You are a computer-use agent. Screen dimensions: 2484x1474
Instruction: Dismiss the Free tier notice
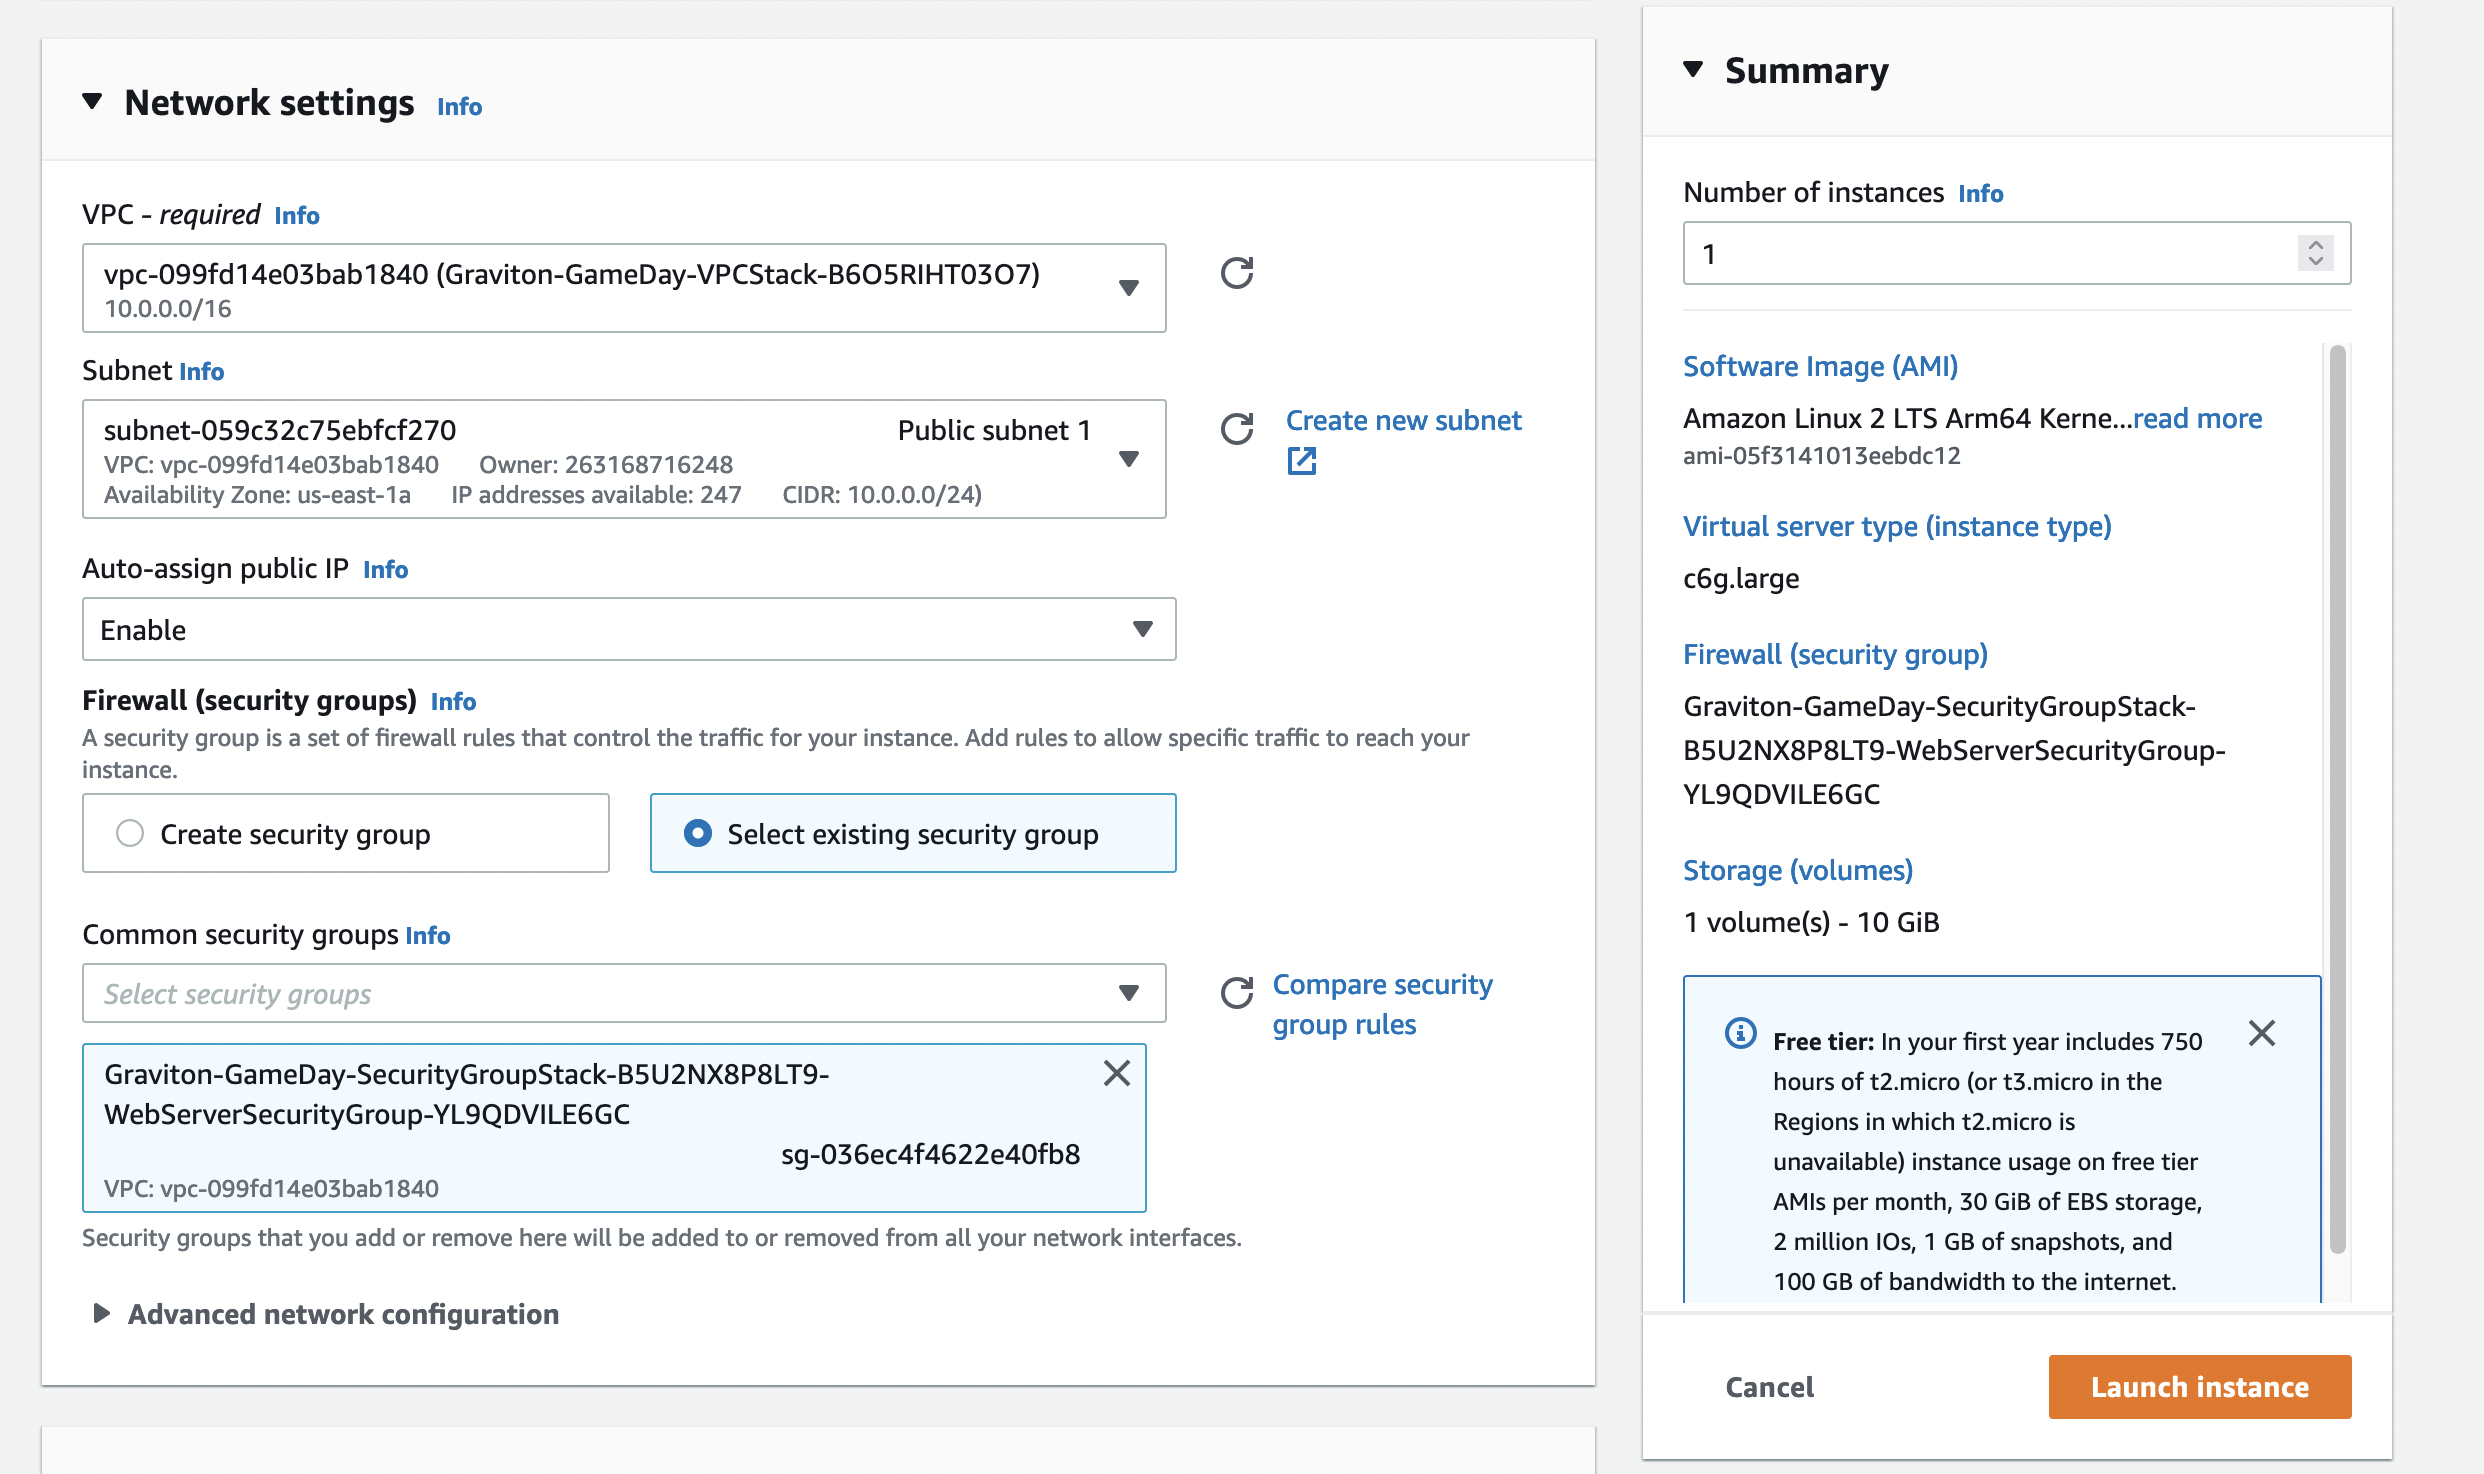(2261, 1033)
